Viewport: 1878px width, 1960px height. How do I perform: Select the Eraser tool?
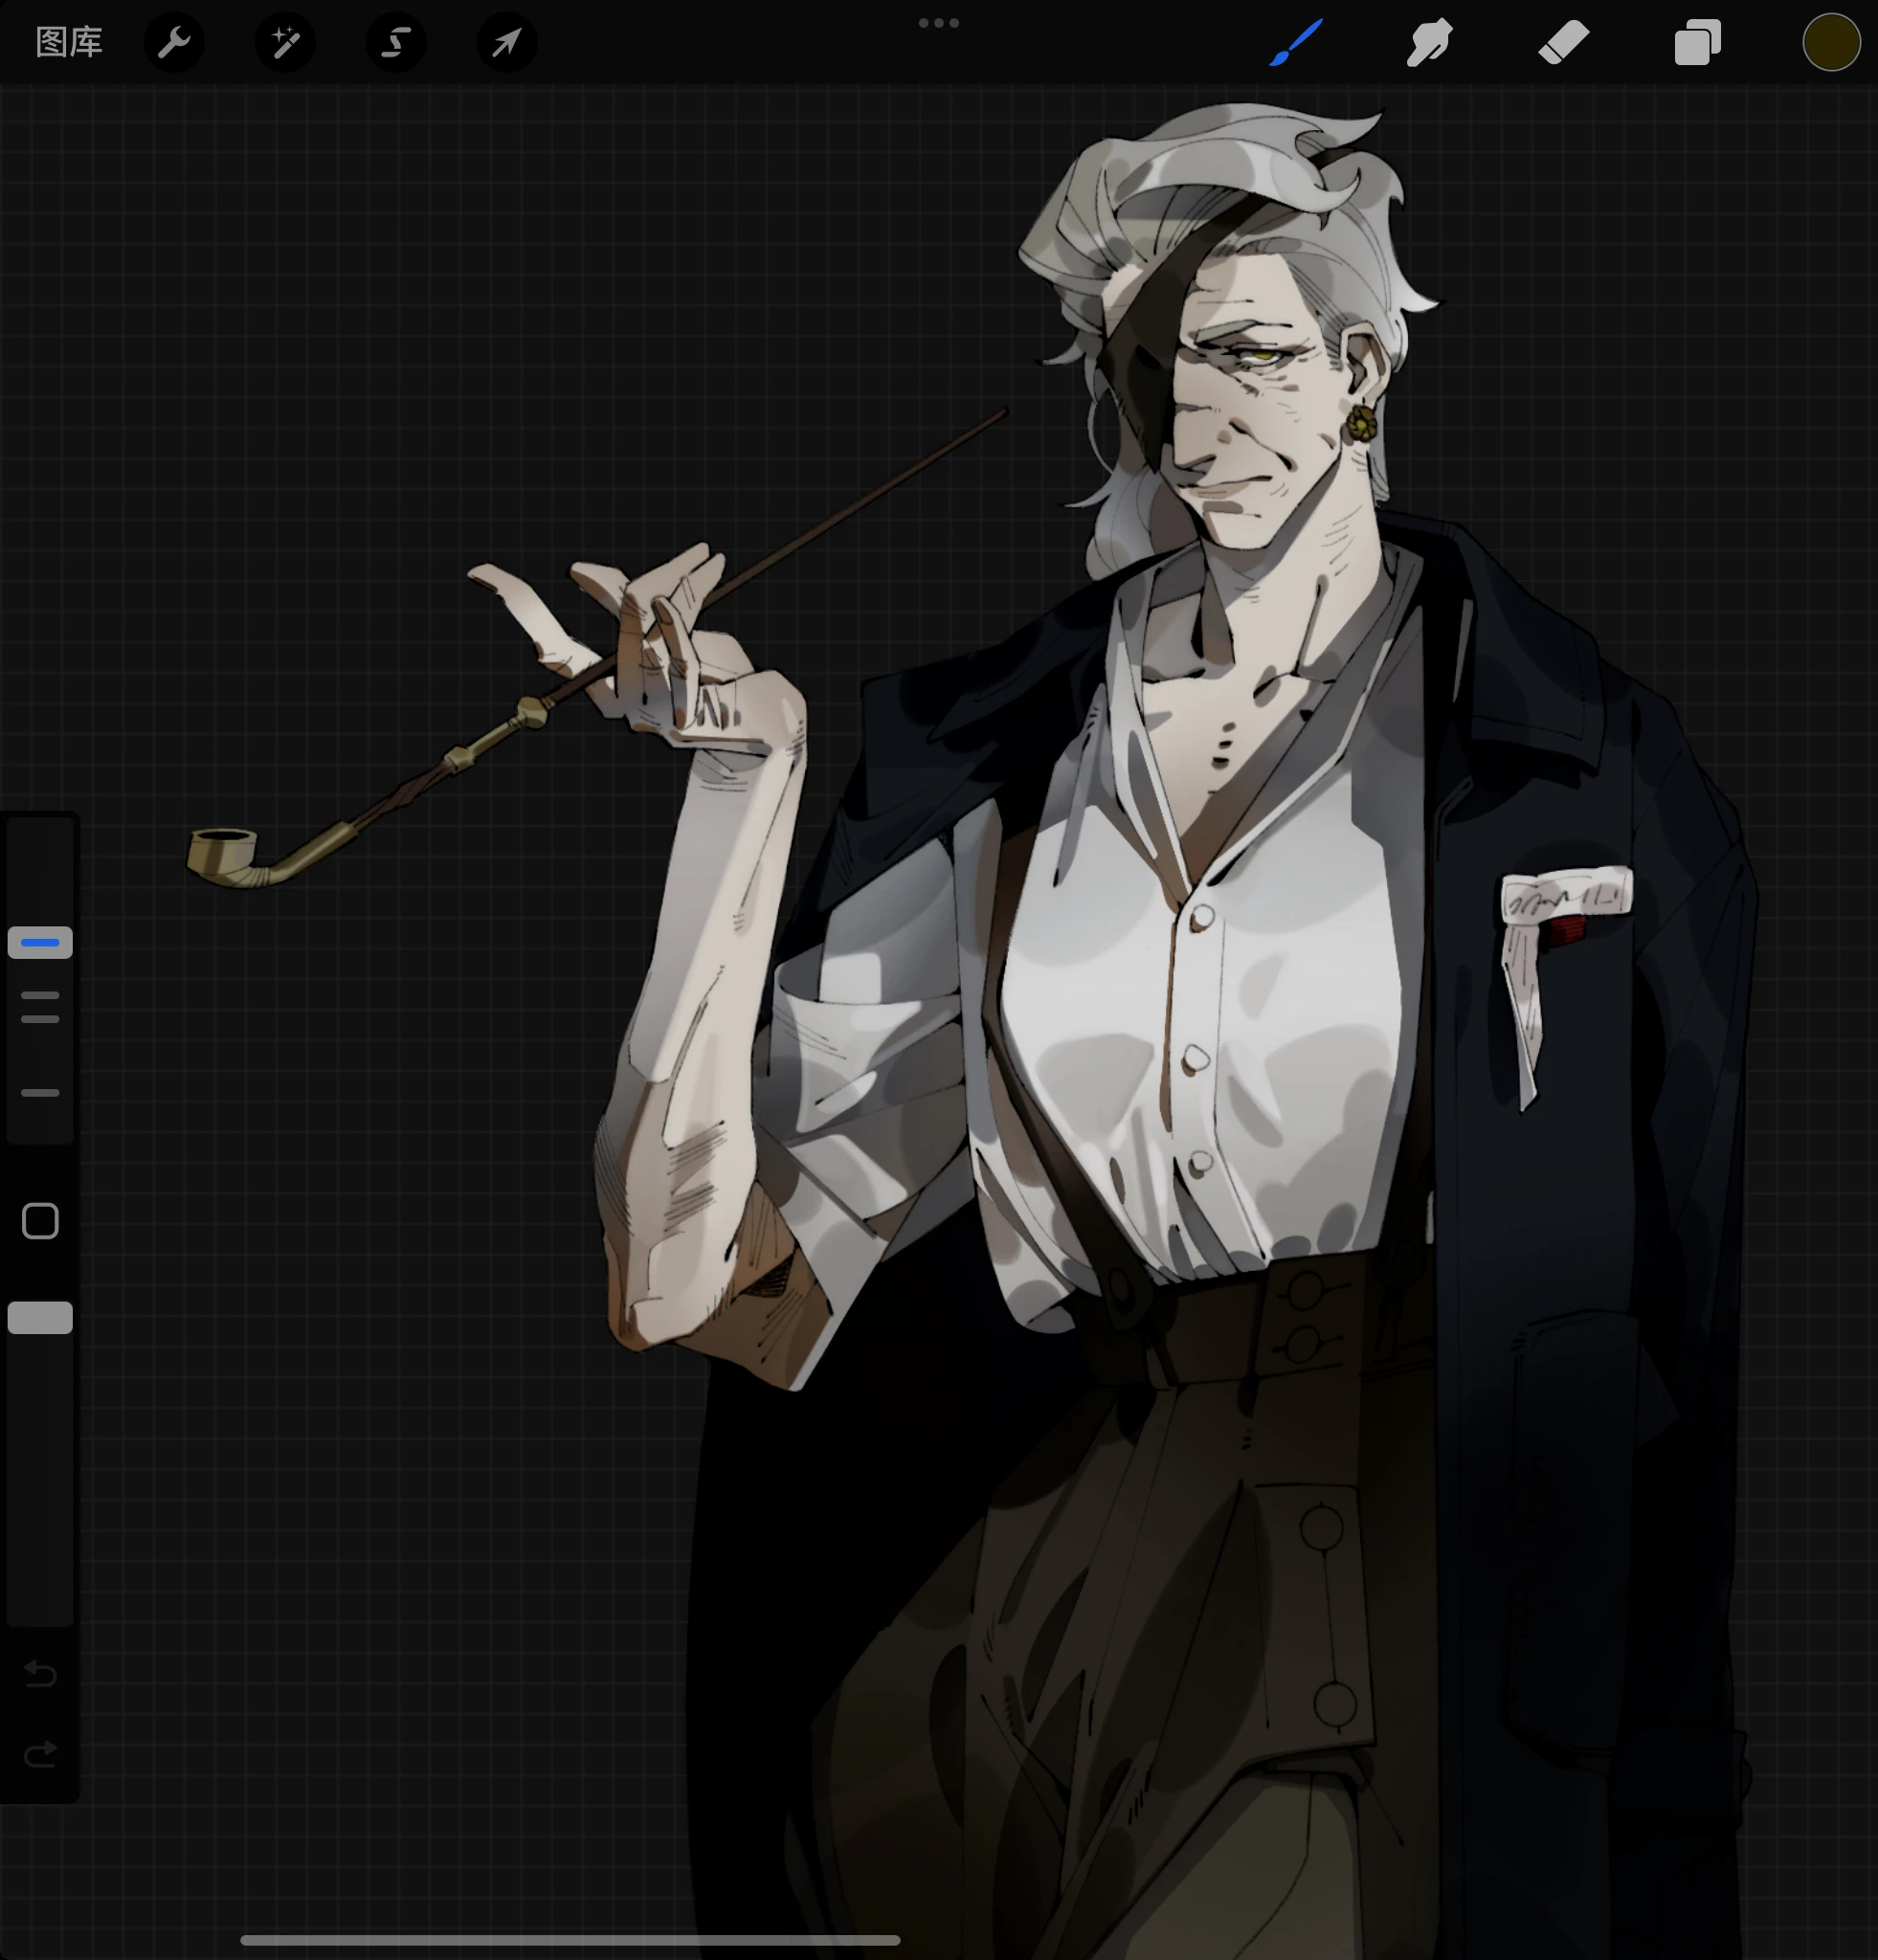pos(1564,43)
